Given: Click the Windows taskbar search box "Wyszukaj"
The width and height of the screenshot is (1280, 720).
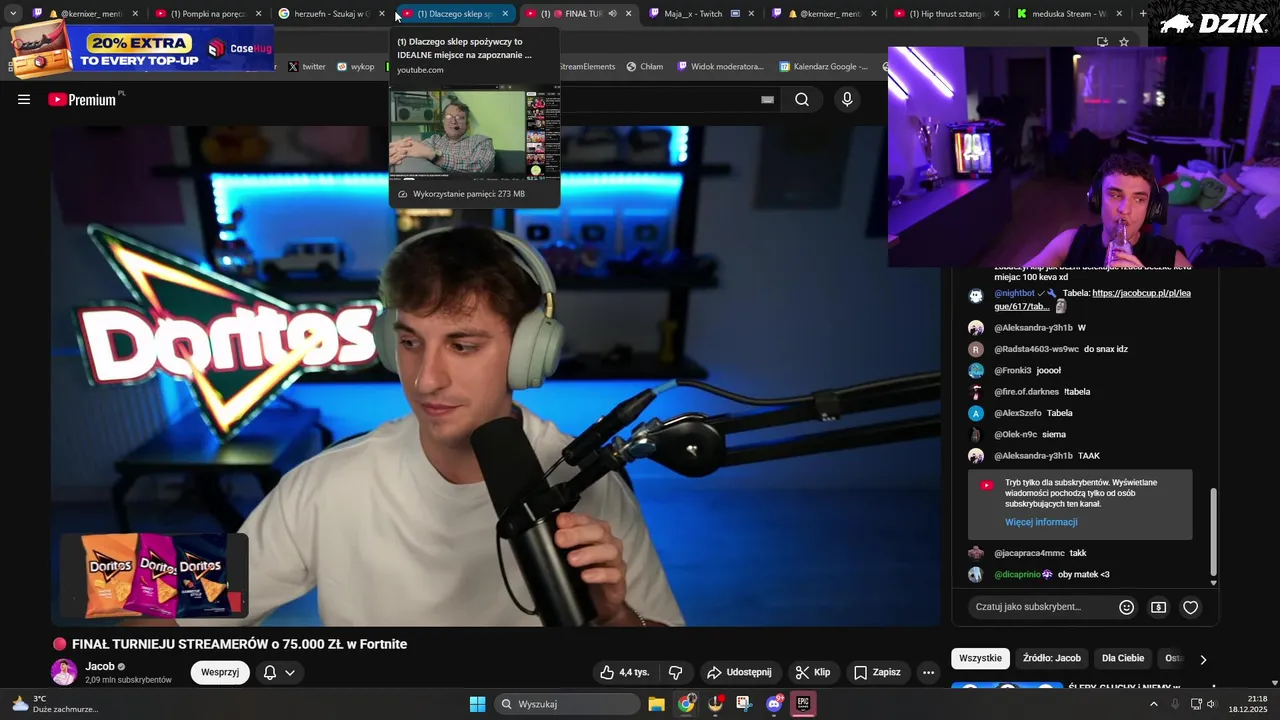Looking at the screenshot, I should click(x=567, y=704).
